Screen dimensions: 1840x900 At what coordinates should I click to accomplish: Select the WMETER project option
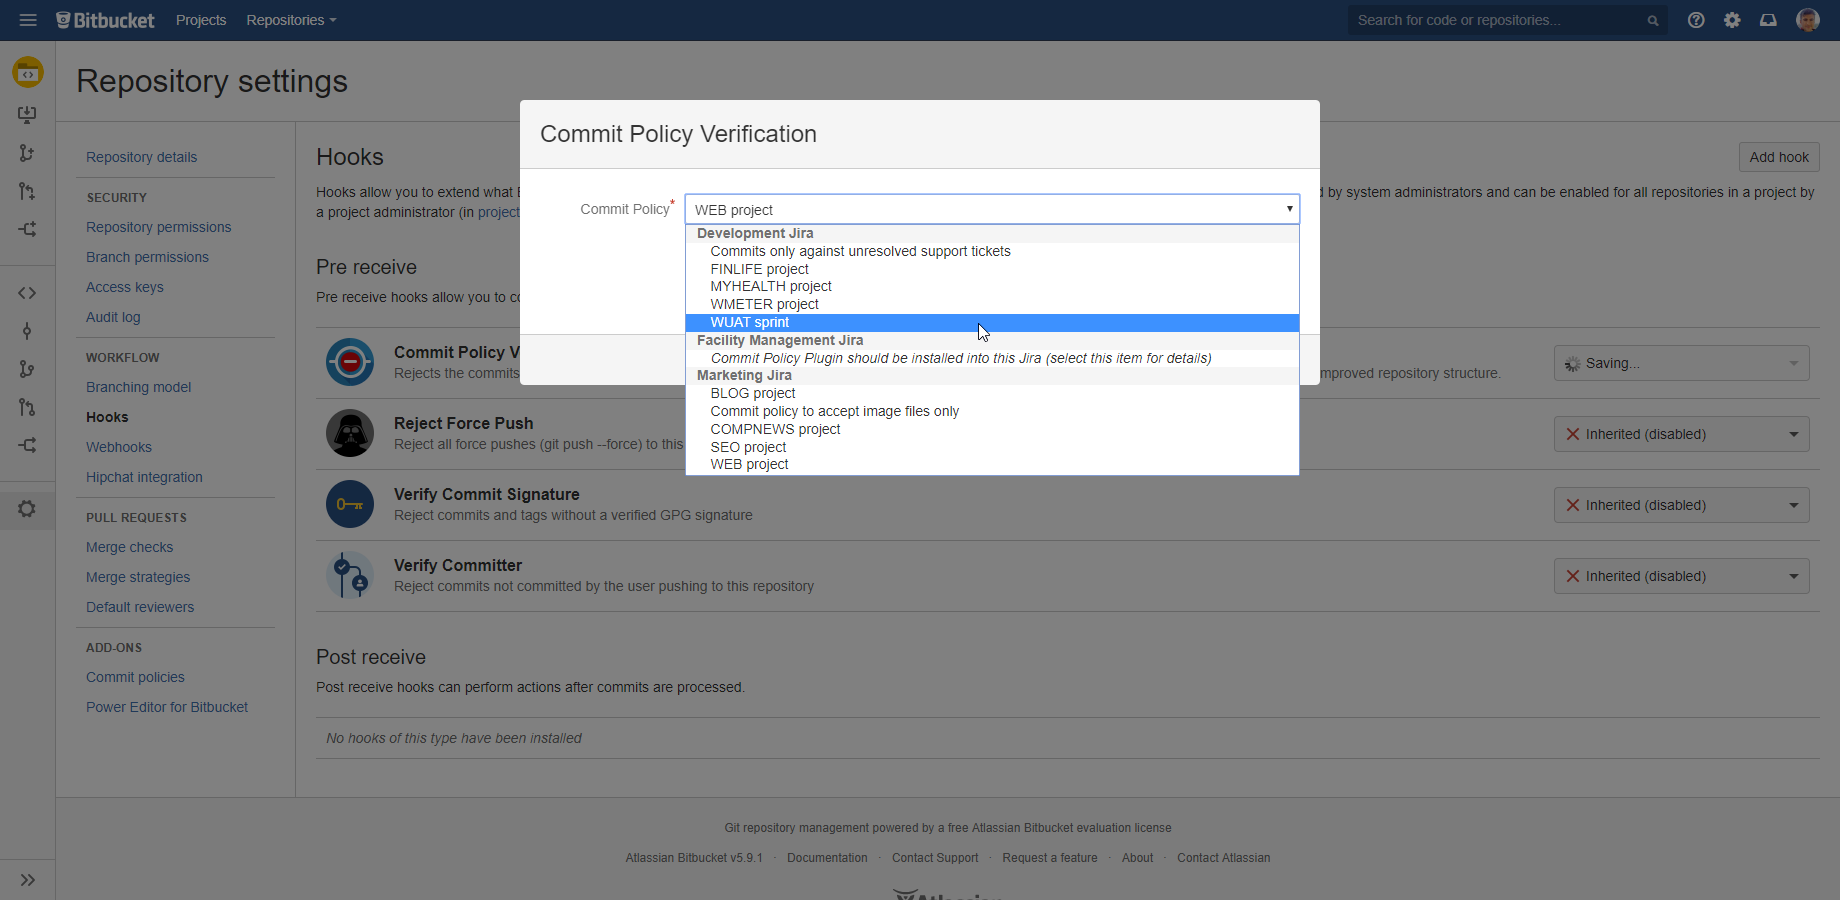coord(992,304)
